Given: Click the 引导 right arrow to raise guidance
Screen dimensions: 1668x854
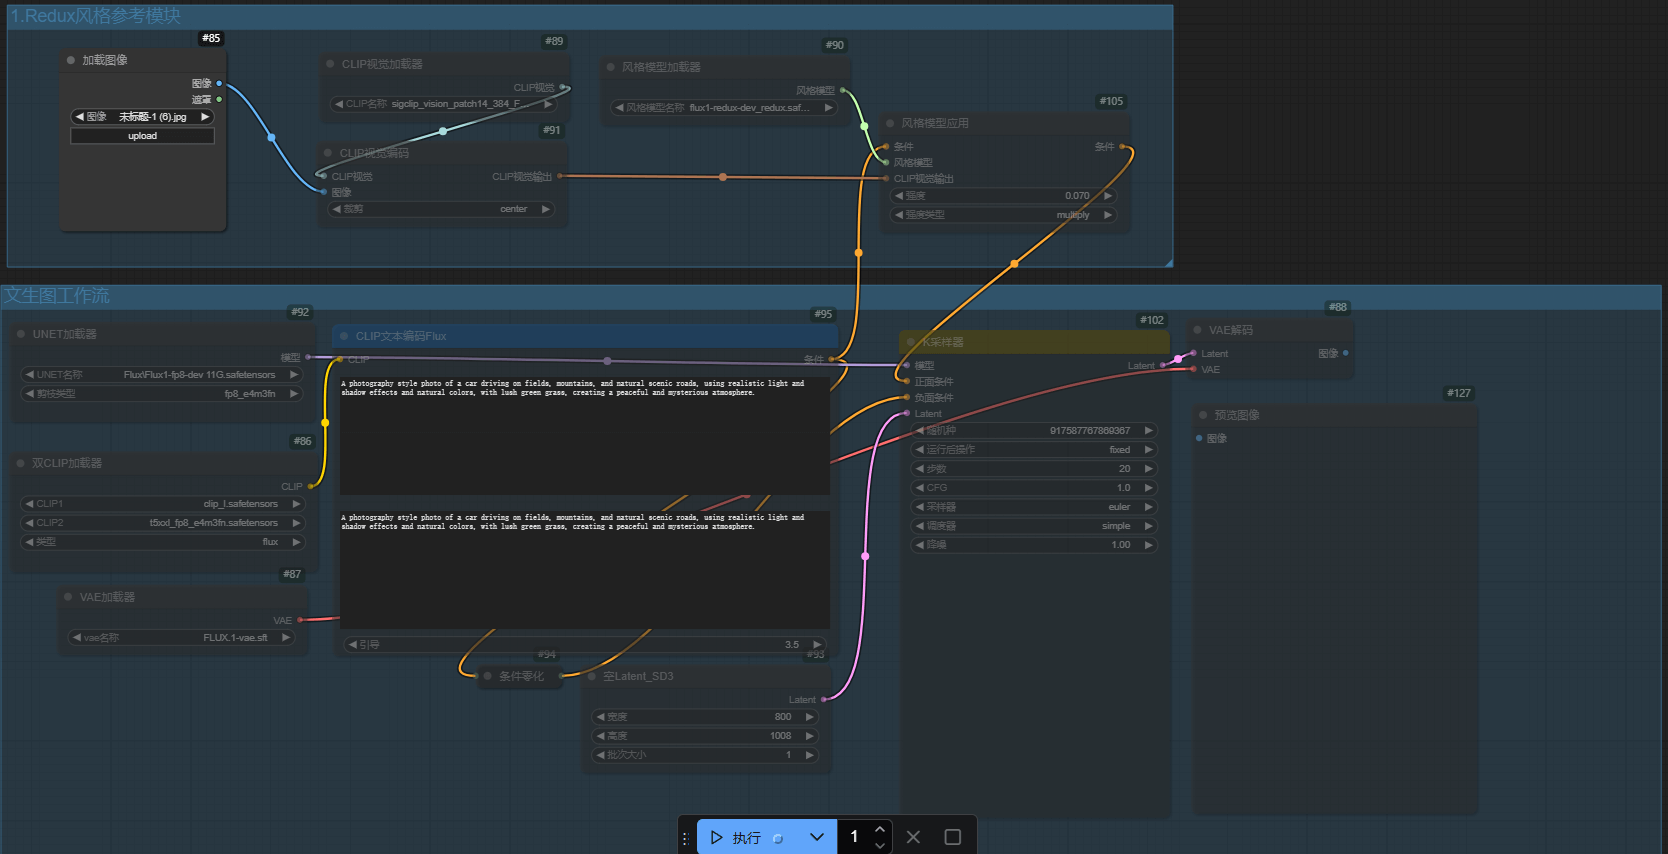Looking at the screenshot, I should 817,645.
